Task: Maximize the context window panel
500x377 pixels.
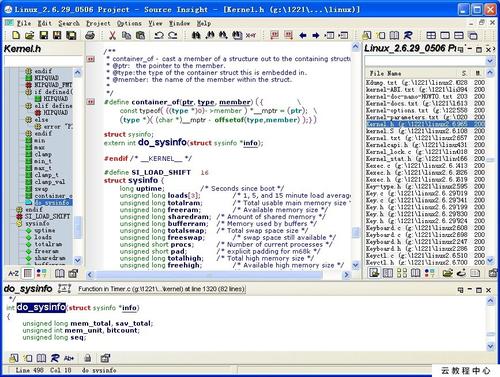Action: [x=479, y=290]
